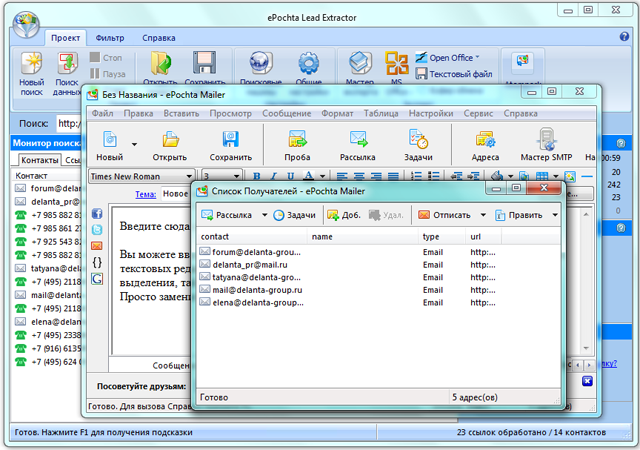Click Рассылка button in recipients list toolbar
Screen dimensions: 640x450
click(228, 215)
